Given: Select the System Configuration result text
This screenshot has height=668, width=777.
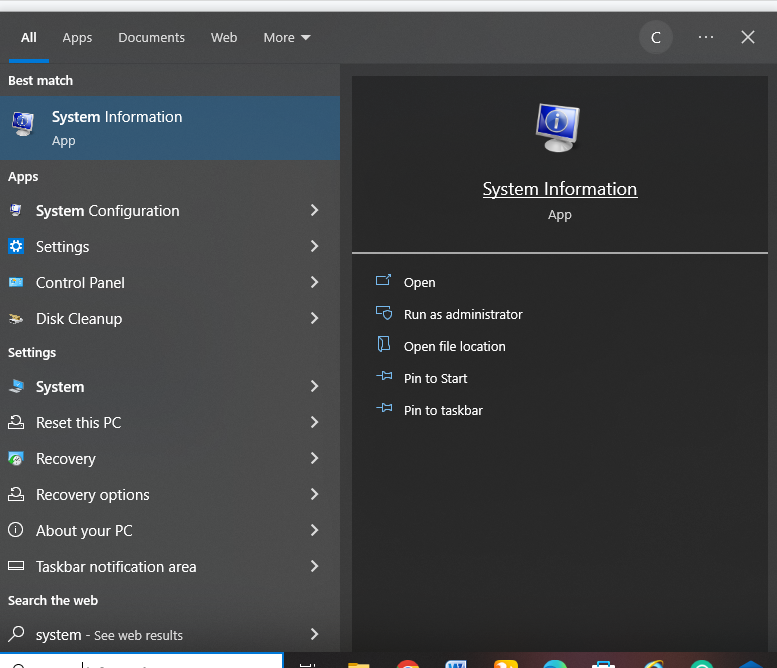Looking at the screenshot, I should (108, 211).
